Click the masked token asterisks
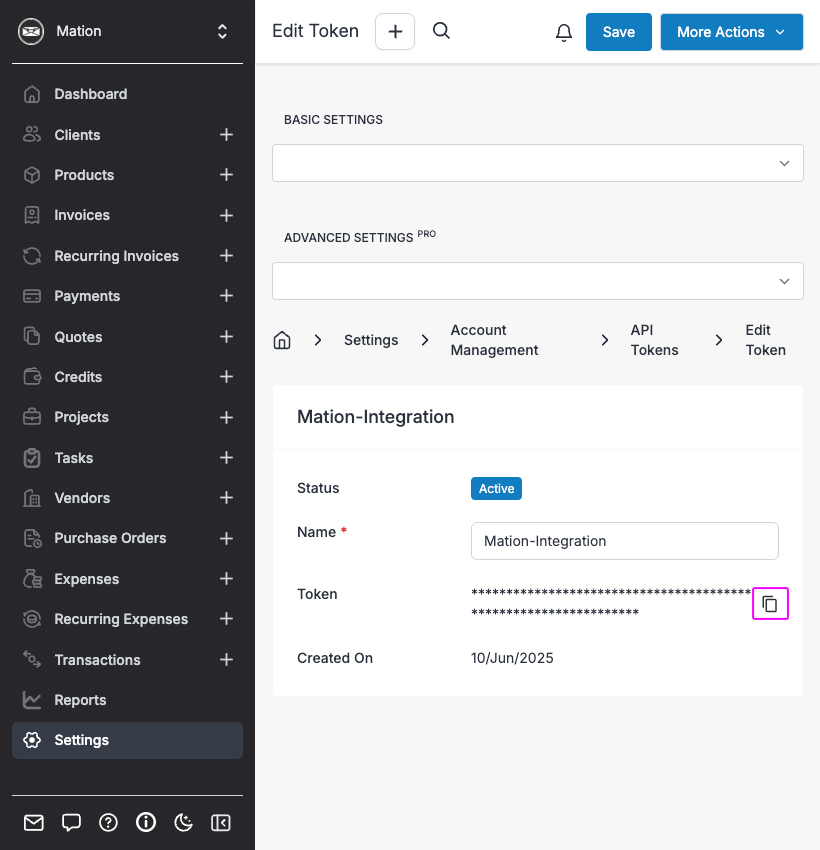Viewport: 820px width, 850px height. [x=611, y=602]
